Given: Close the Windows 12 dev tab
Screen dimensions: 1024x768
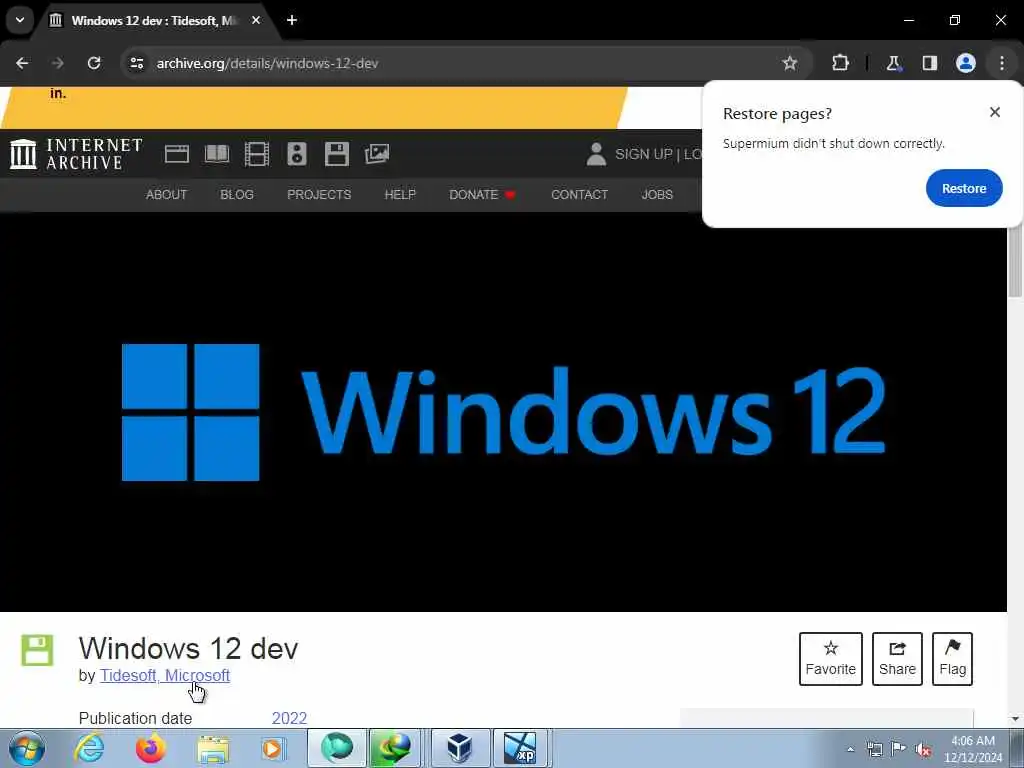Looking at the screenshot, I should pyautogui.click(x=256, y=21).
